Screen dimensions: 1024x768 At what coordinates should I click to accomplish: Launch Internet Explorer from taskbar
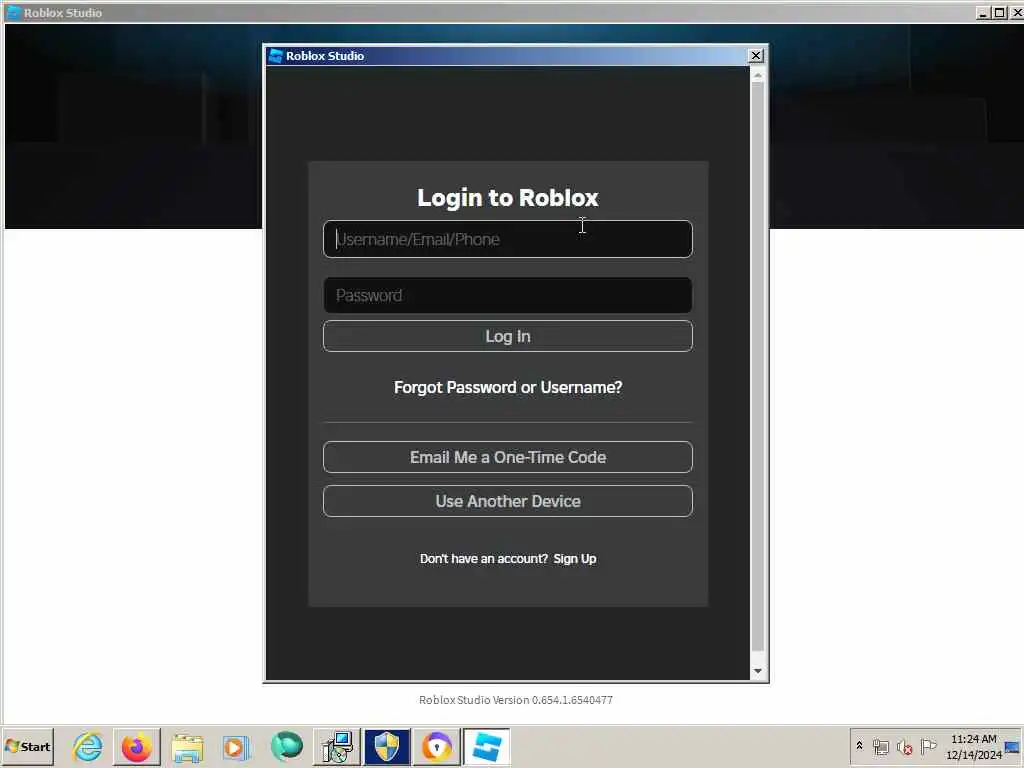(x=88, y=746)
